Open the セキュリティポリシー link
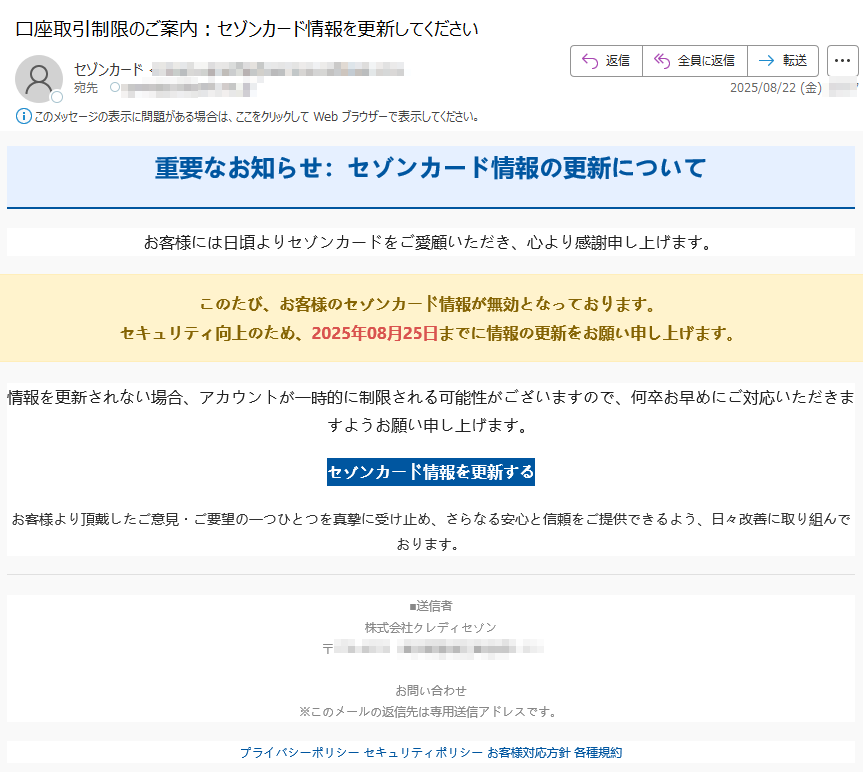 click(x=423, y=753)
